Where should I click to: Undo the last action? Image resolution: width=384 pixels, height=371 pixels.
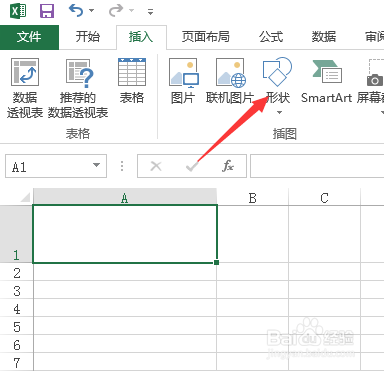76,10
